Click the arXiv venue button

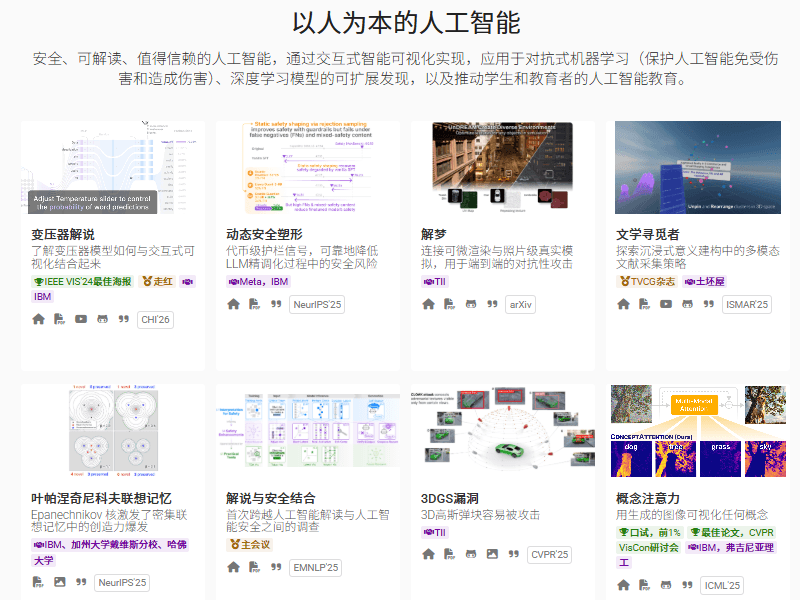(x=520, y=305)
